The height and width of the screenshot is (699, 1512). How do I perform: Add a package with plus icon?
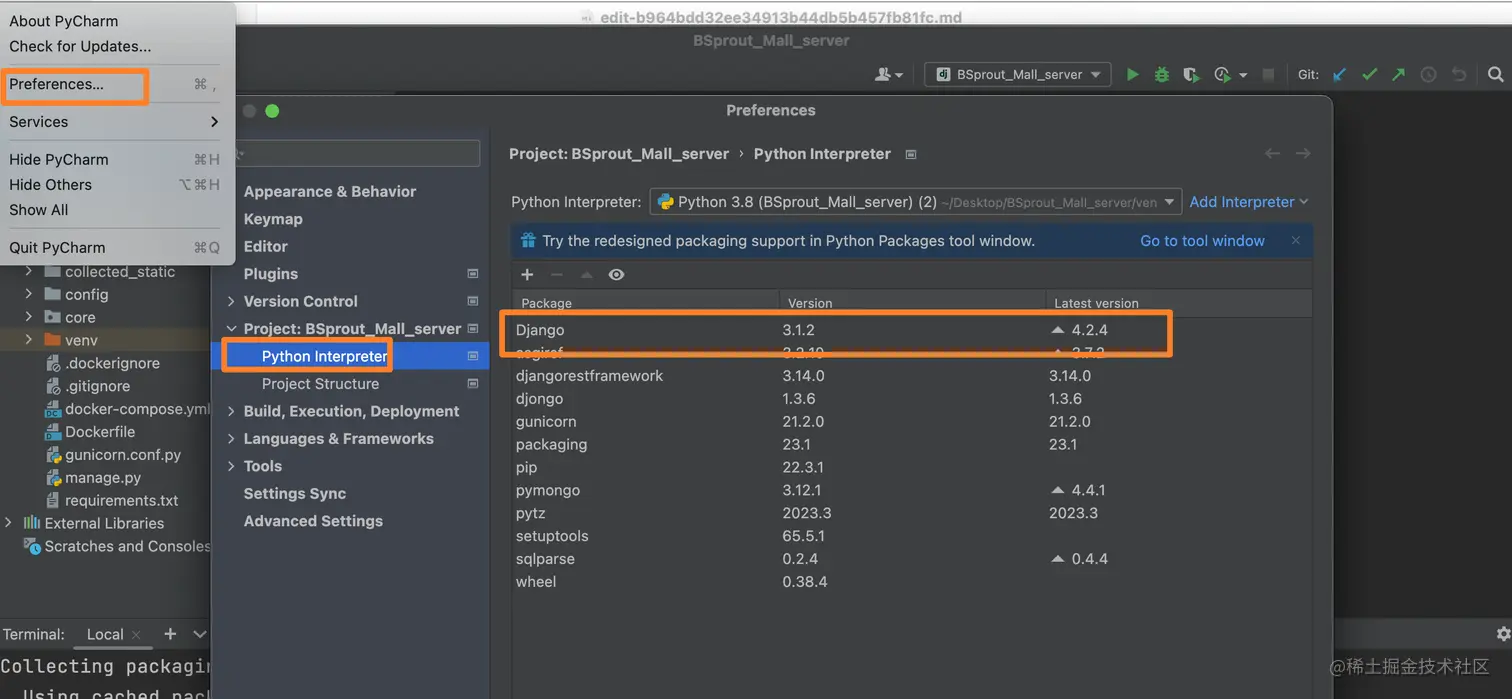pos(527,275)
